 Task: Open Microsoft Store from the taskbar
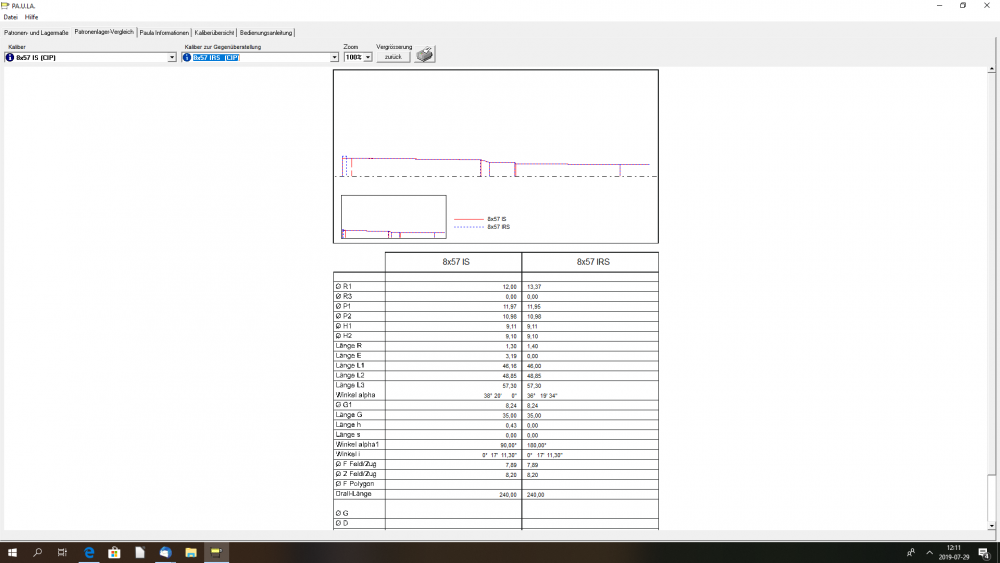pyautogui.click(x=114, y=552)
